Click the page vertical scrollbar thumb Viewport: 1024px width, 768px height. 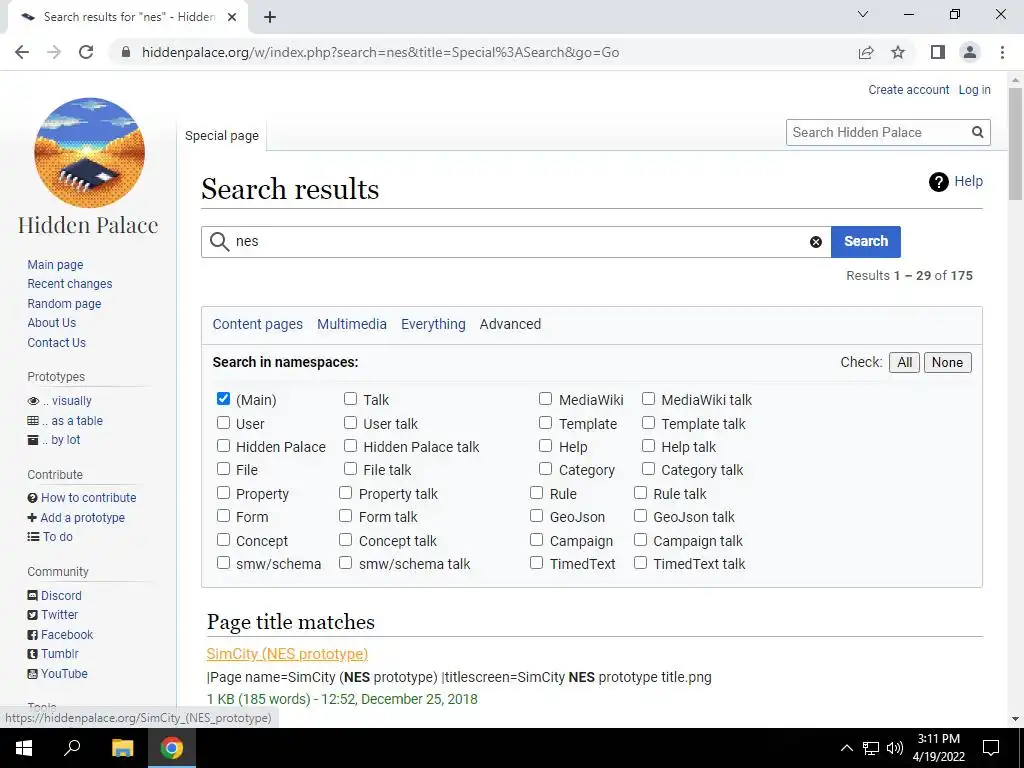click(x=1015, y=144)
